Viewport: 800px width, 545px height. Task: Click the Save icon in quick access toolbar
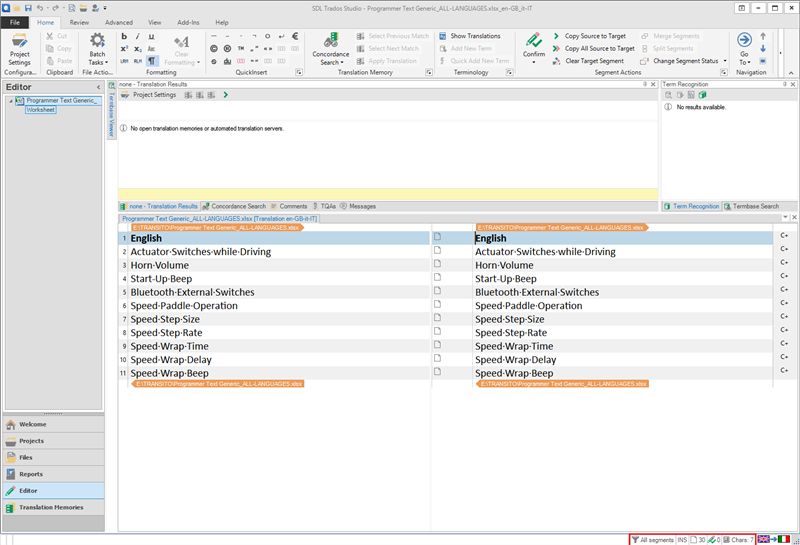point(28,8)
